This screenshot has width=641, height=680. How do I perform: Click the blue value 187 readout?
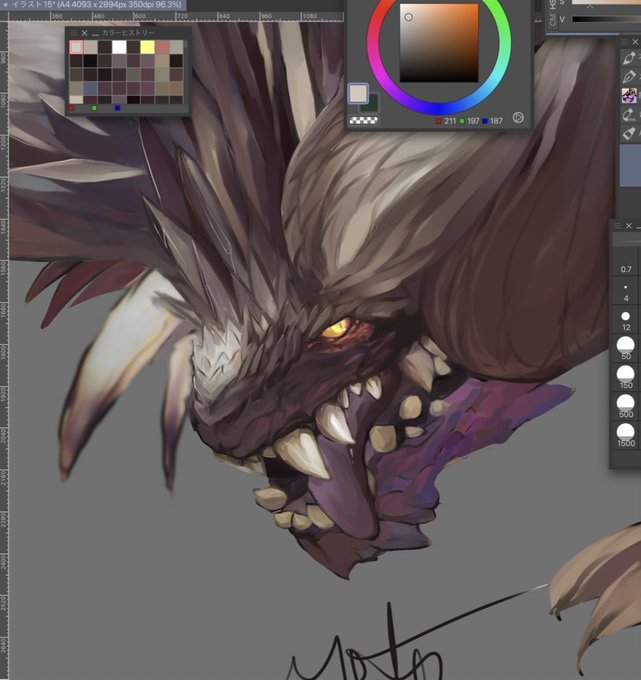pyautogui.click(x=492, y=121)
